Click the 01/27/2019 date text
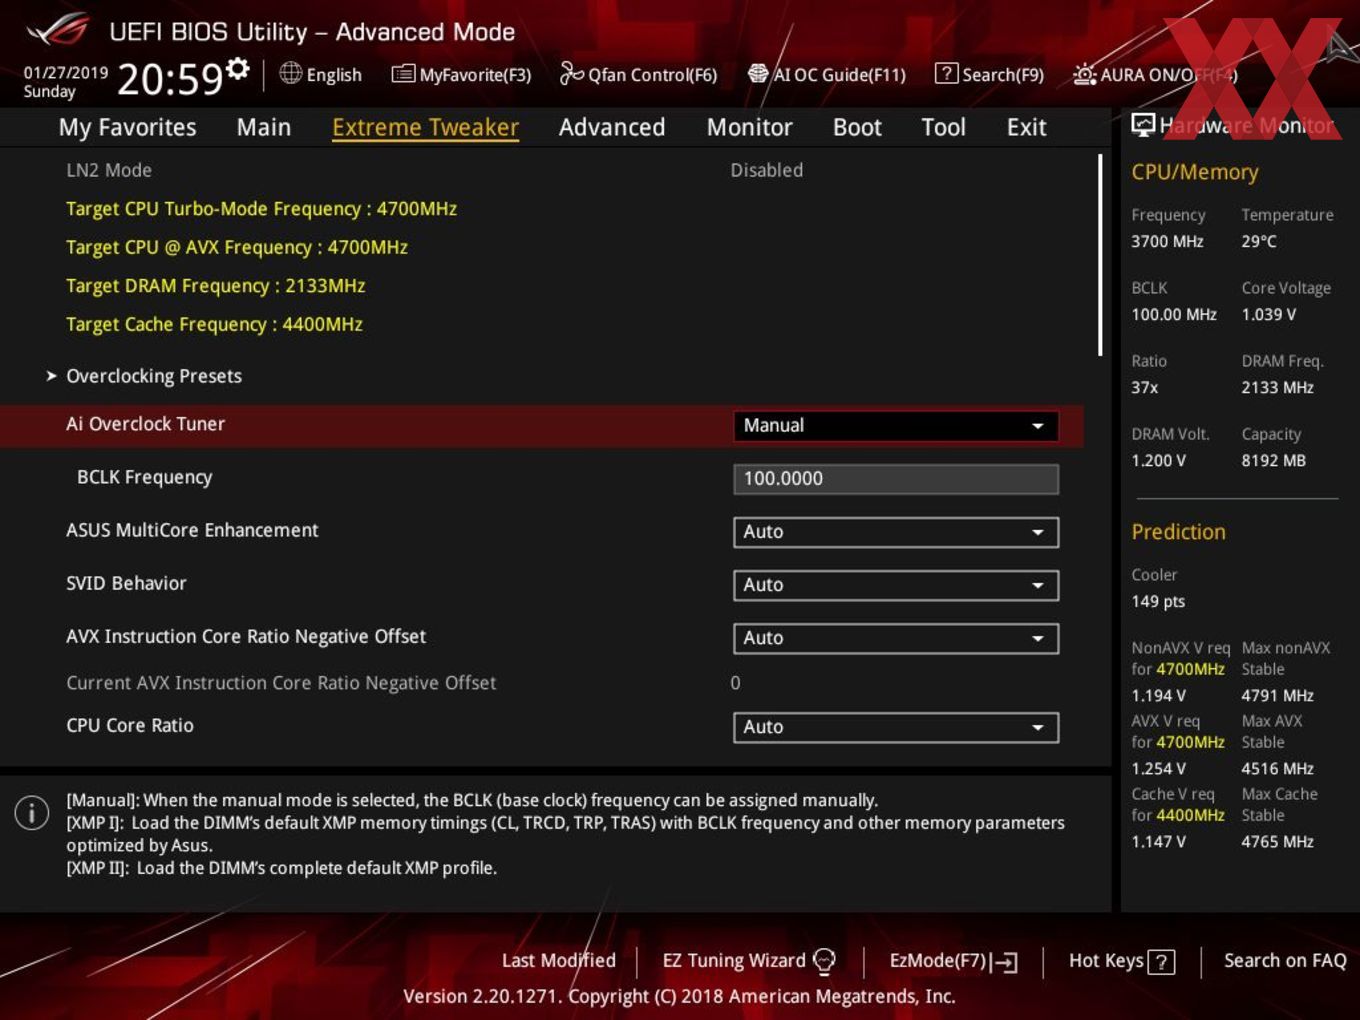The image size is (1360, 1020). 65,72
